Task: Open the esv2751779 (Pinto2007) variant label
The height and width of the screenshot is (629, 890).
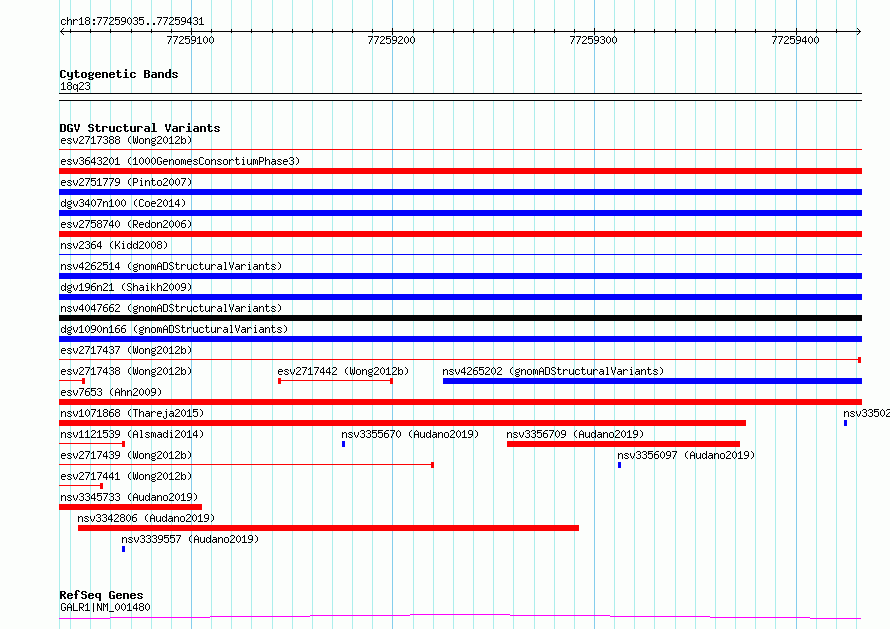Action: pyautogui.click(x=126, y=182)
